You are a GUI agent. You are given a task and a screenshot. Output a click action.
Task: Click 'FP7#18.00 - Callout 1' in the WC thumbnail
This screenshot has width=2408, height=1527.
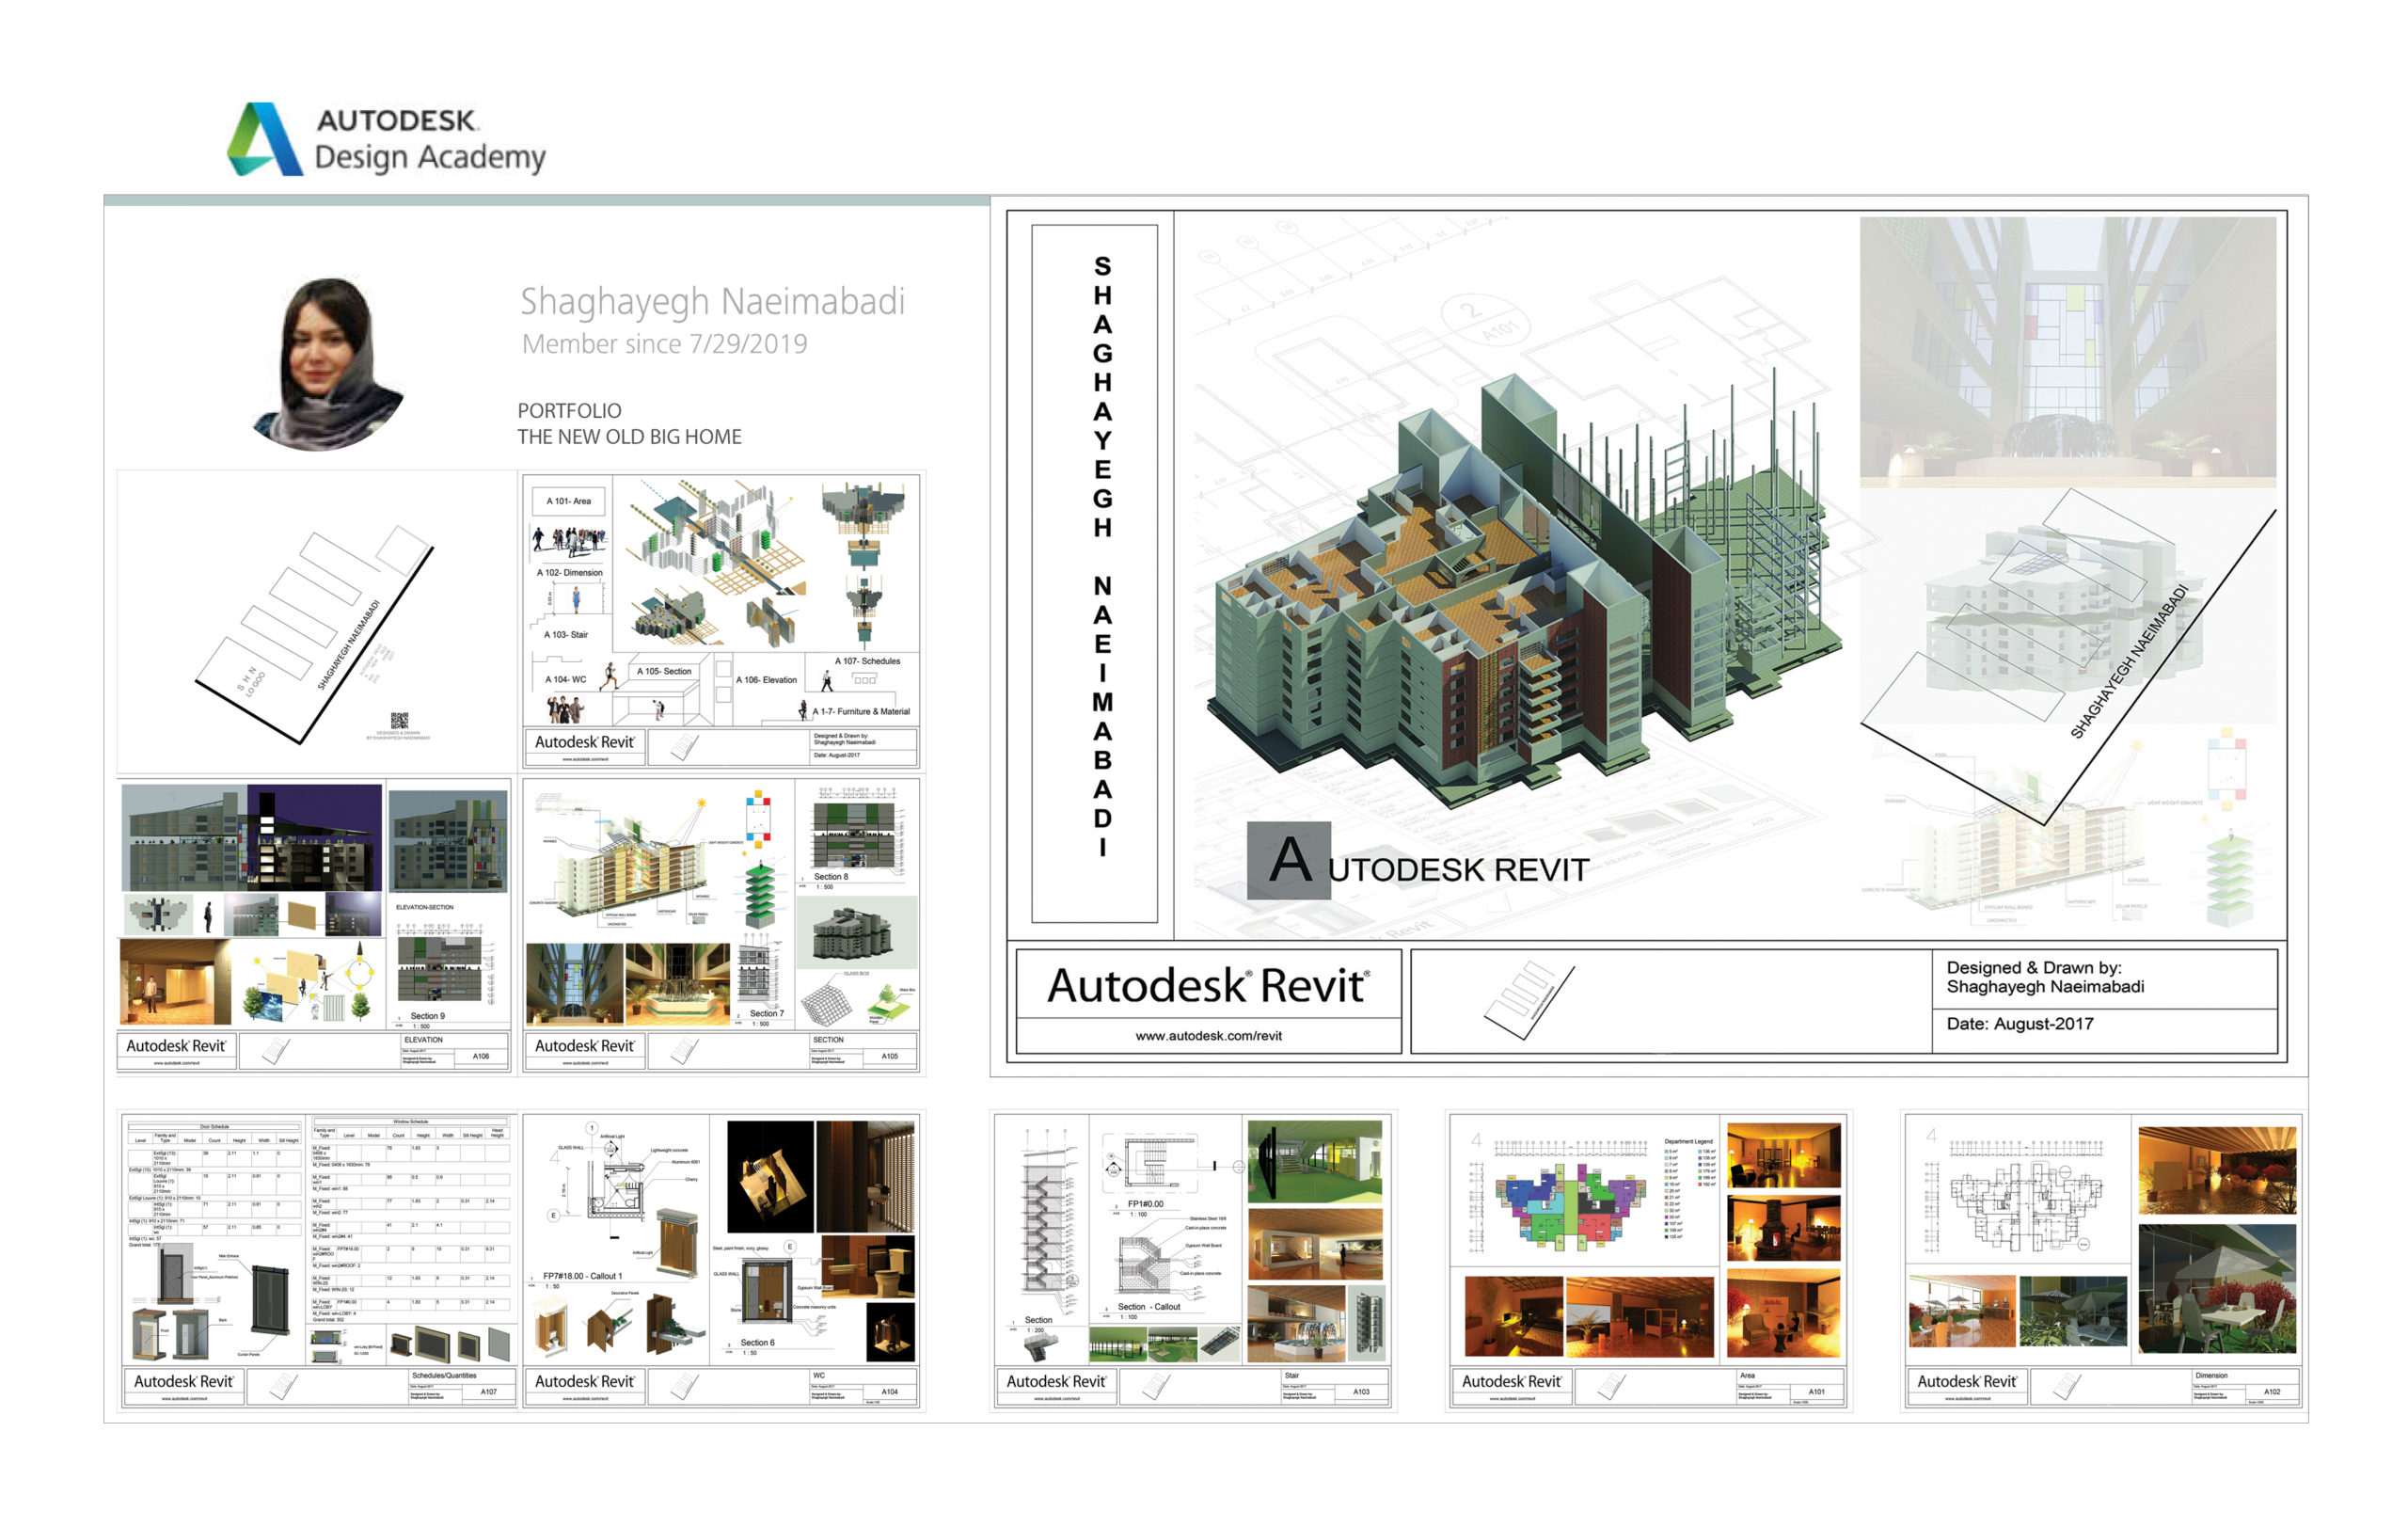[x=582, y=1276]
